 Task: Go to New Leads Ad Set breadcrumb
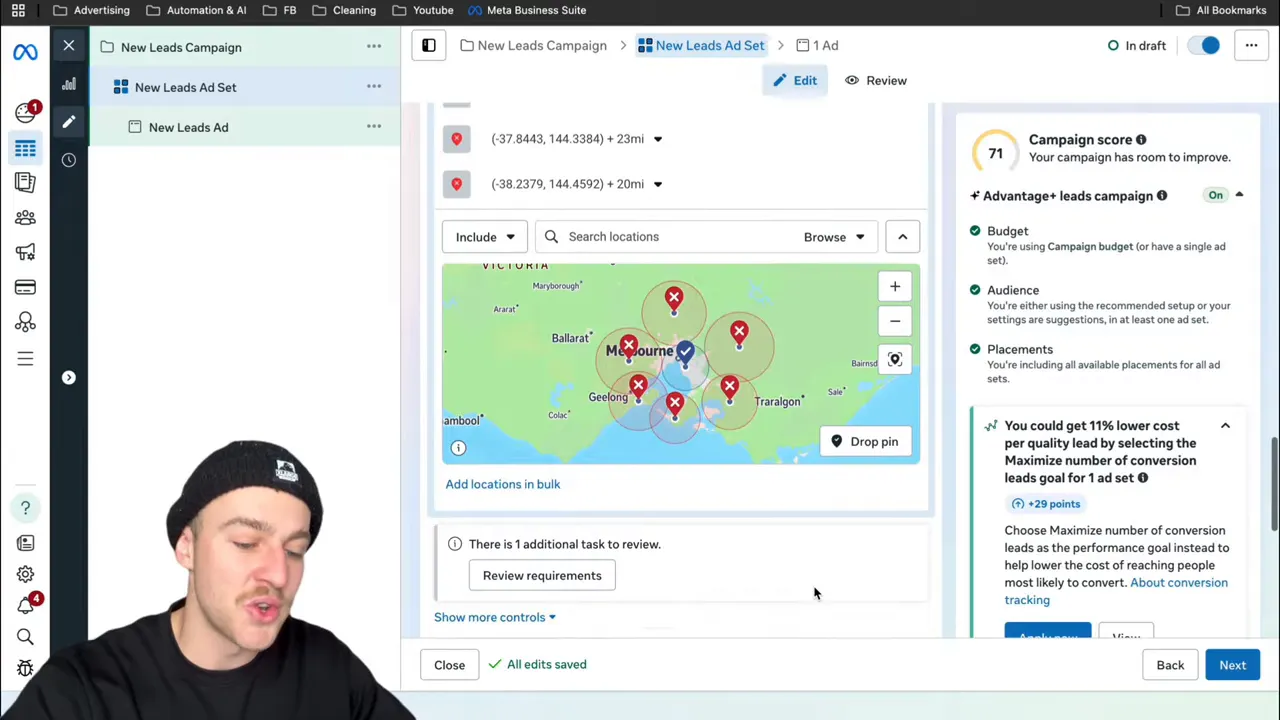(701, 45)
